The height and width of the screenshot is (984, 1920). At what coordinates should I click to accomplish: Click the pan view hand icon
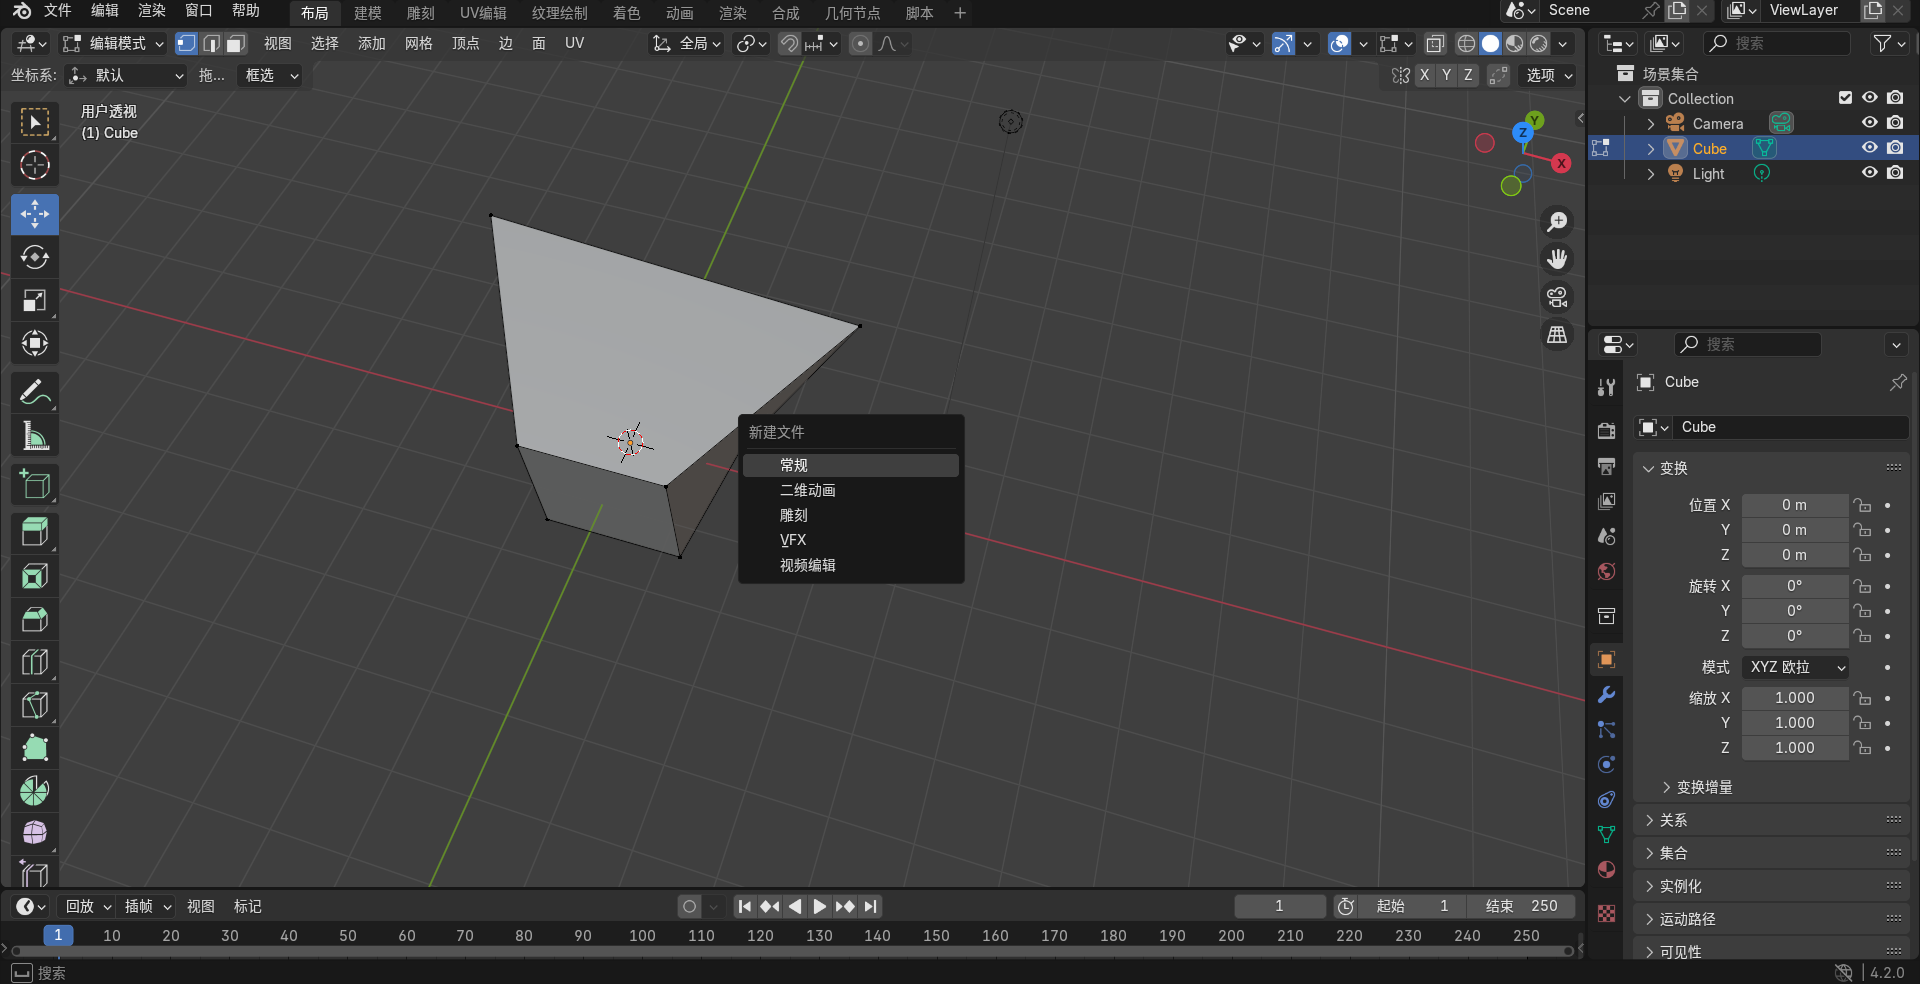(x=1557, y=260)
